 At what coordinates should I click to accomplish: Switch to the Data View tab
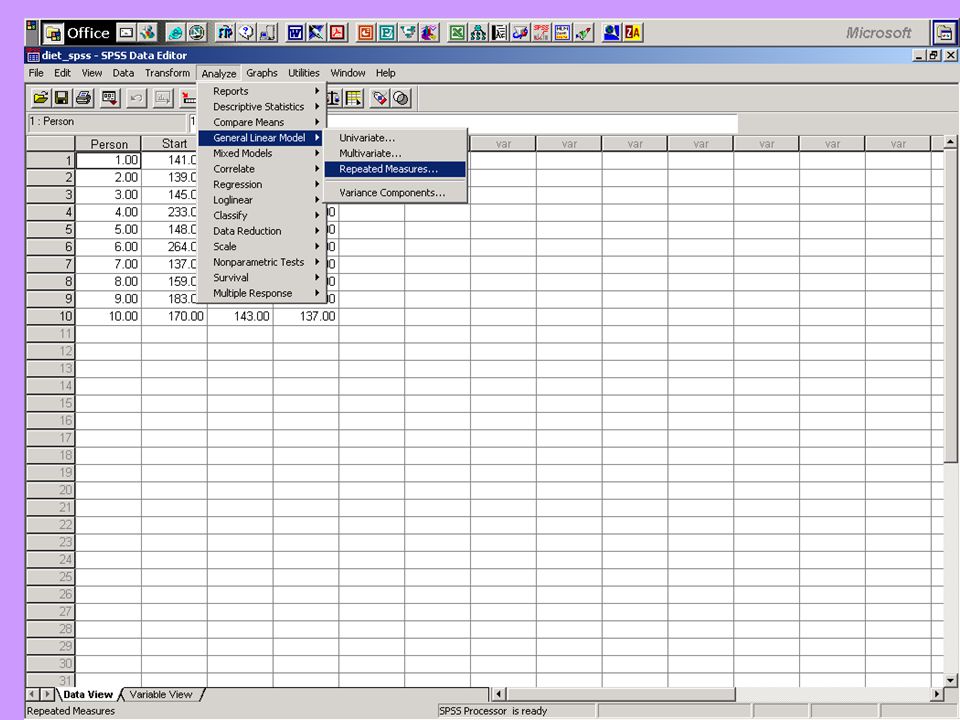(x=88, y=694)
